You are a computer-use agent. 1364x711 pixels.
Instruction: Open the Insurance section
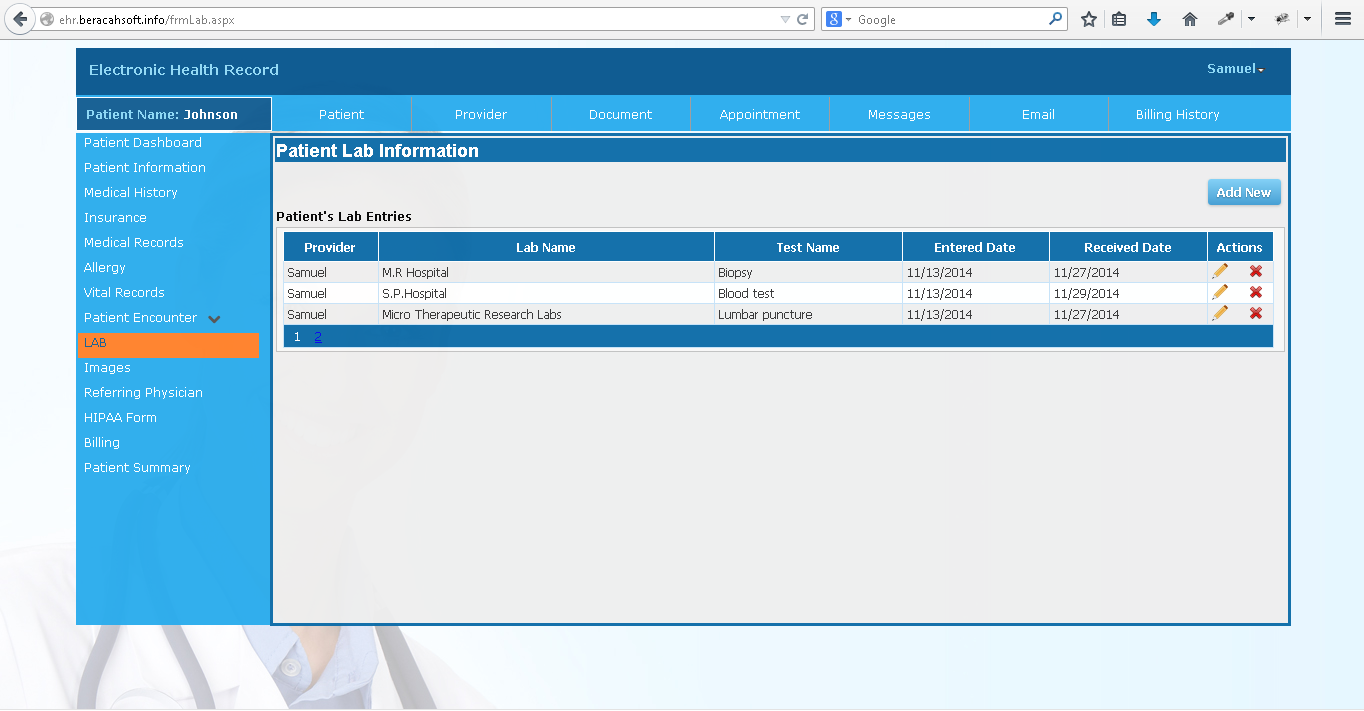point(115,218)
